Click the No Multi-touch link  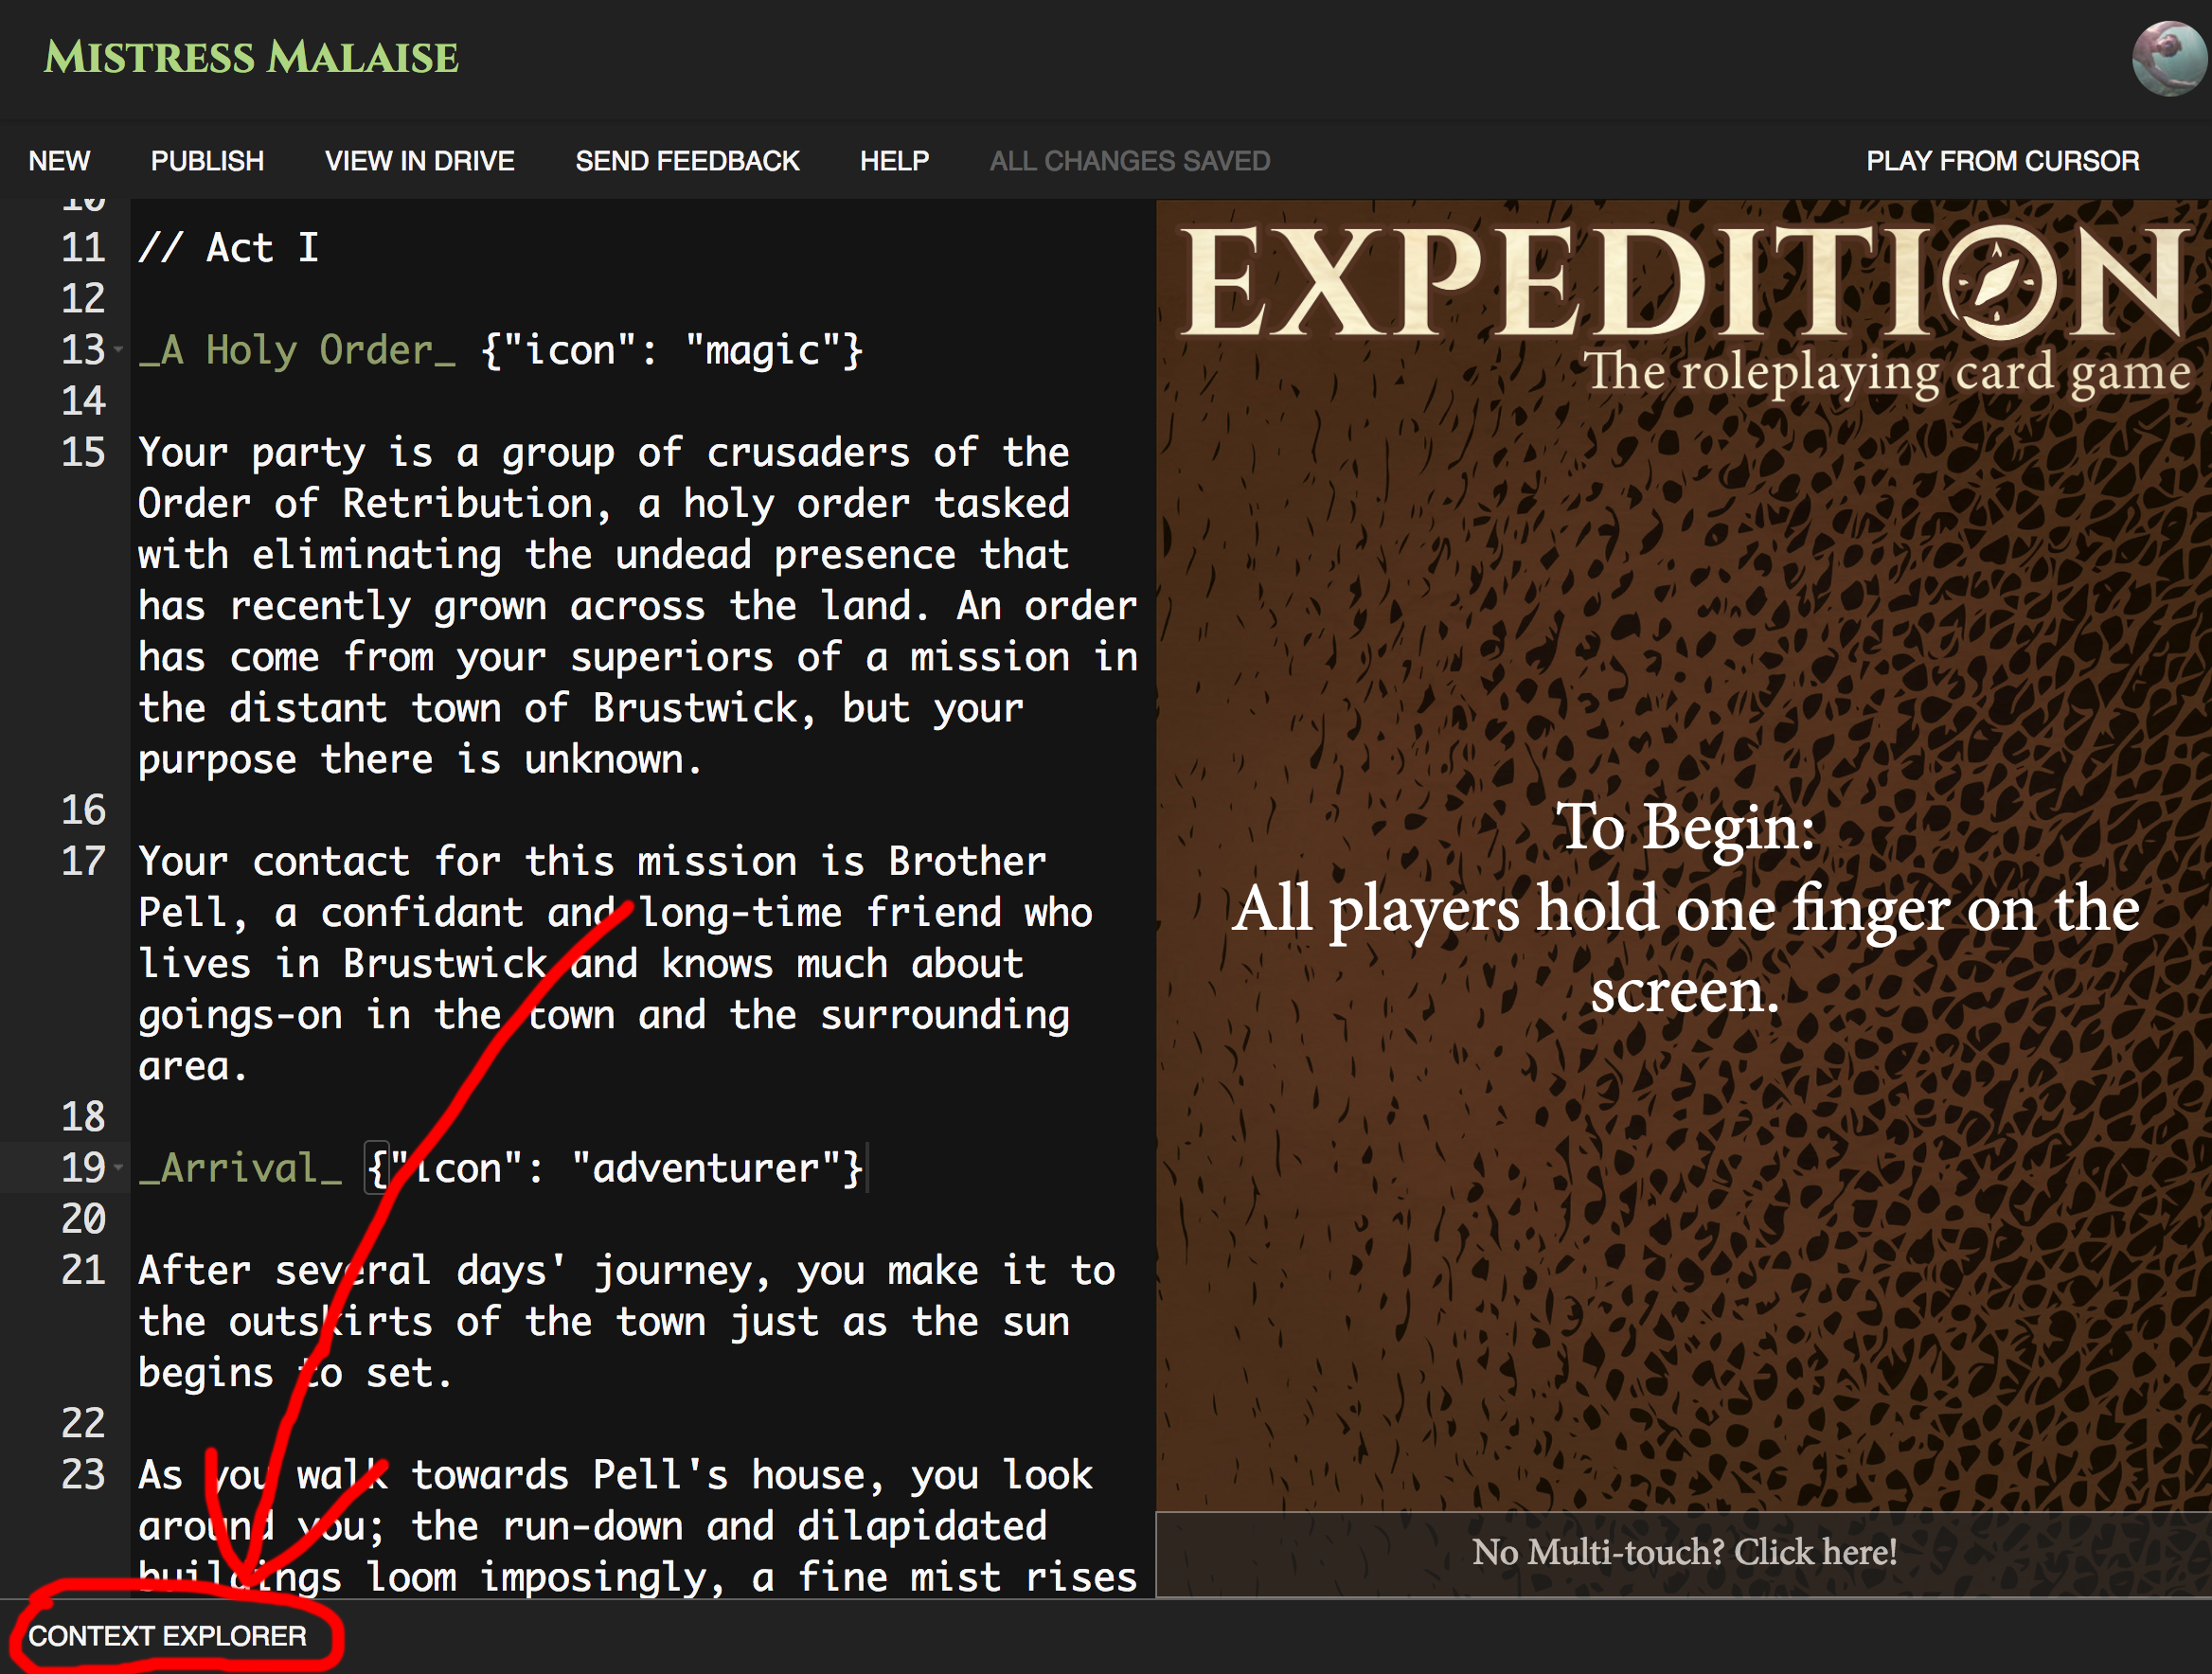click(1684, 1552)
